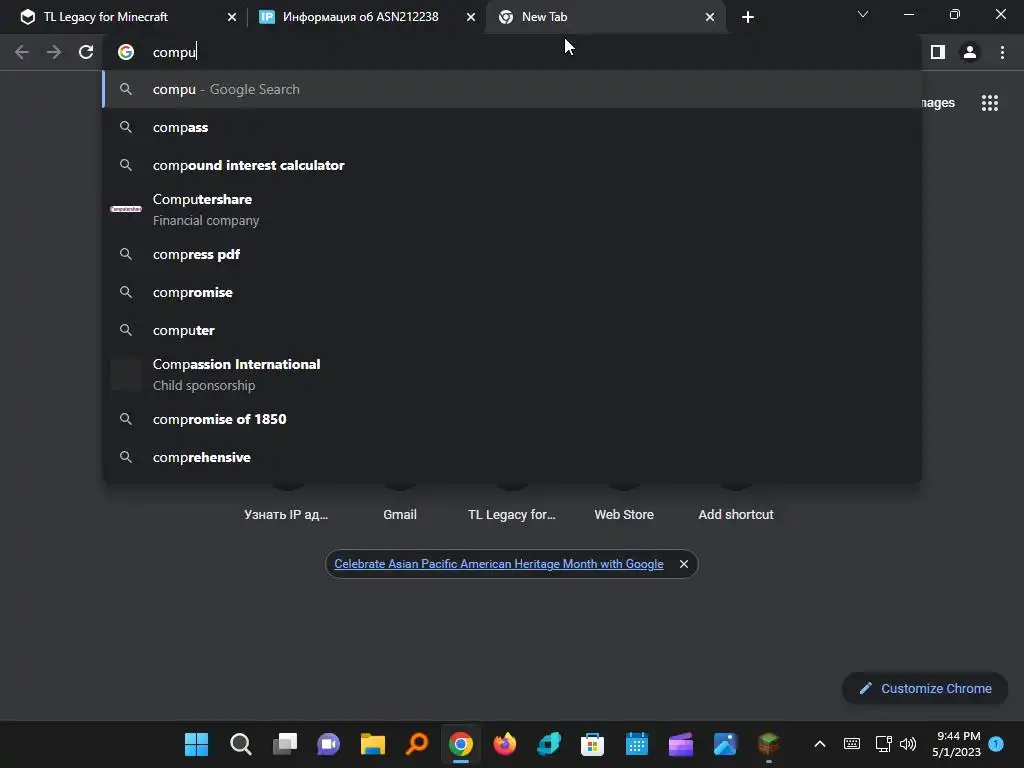
Task: Open Photos app on taskbar
Action: click(725, 744)
